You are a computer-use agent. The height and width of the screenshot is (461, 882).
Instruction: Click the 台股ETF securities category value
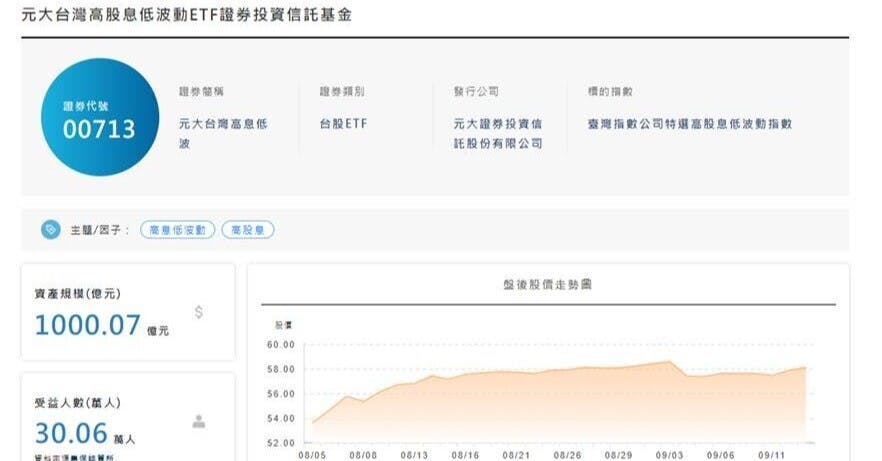click(343, 125)
